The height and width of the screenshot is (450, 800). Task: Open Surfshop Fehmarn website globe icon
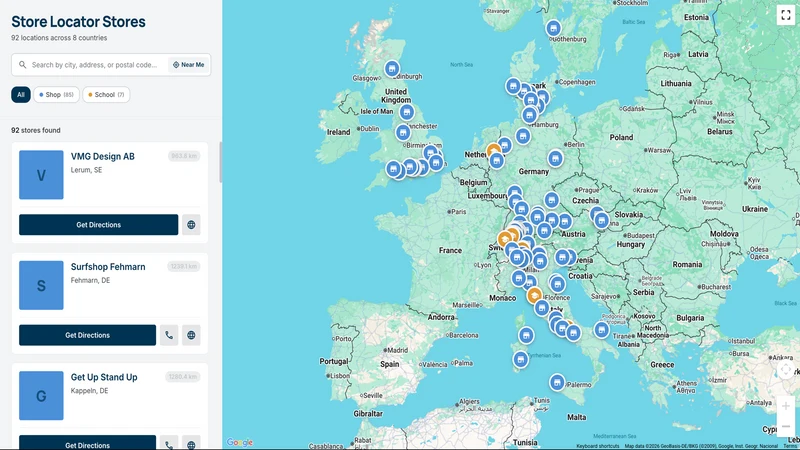[191, 335]
